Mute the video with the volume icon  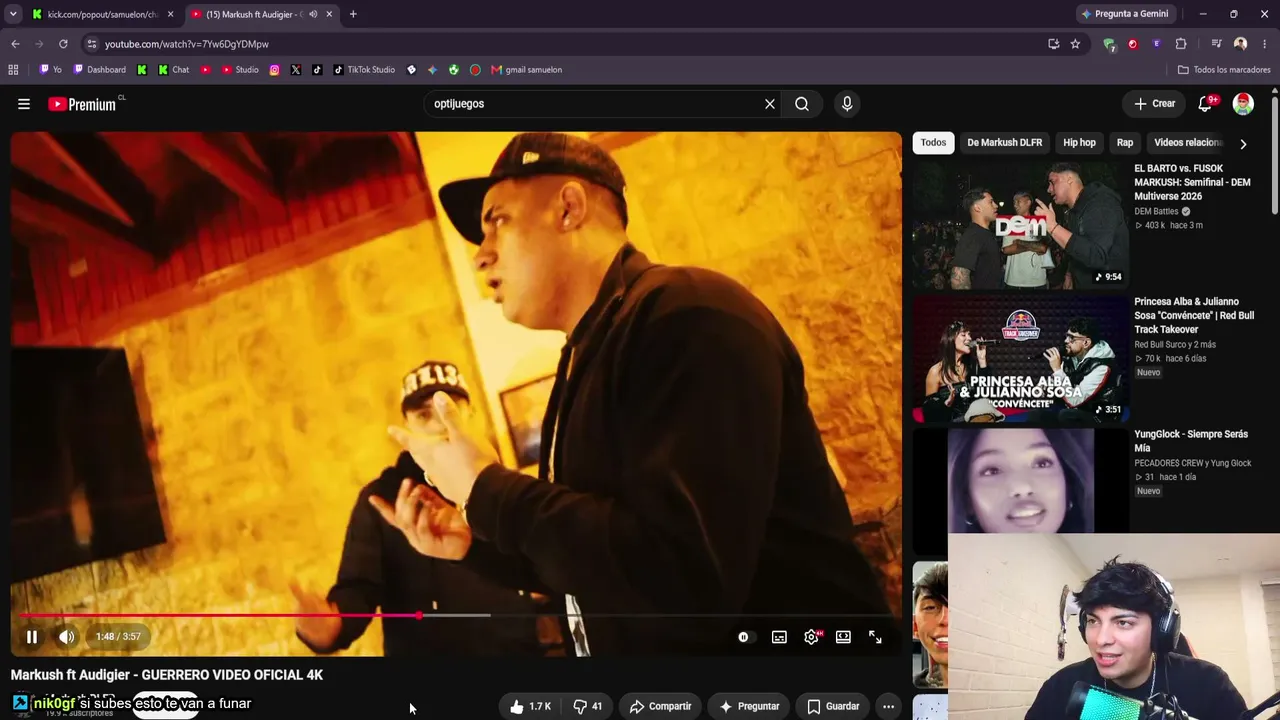(x=67, y=637)
